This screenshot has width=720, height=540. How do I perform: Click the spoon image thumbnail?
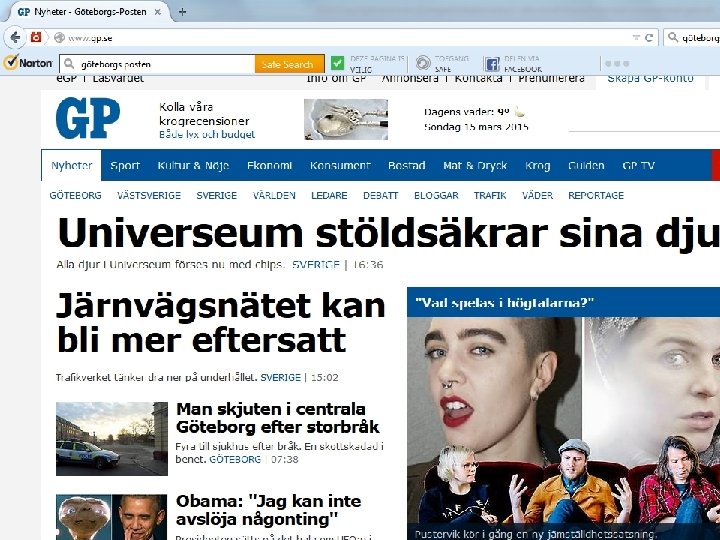pyautogui.click(x=346, y=119)
